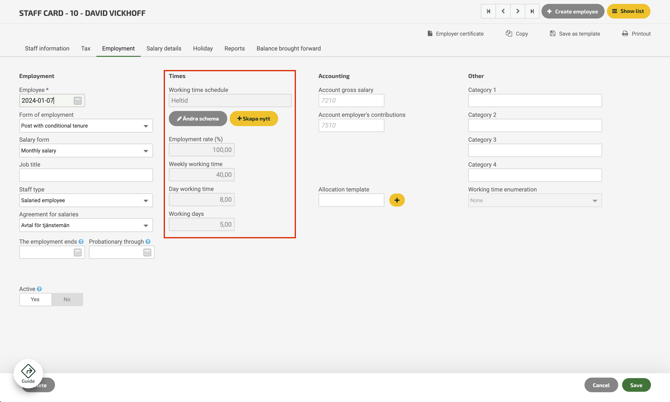This screenshot has height=402, width=670.
Task: Open the Staff type dropdown
Action: coord(86,200)
